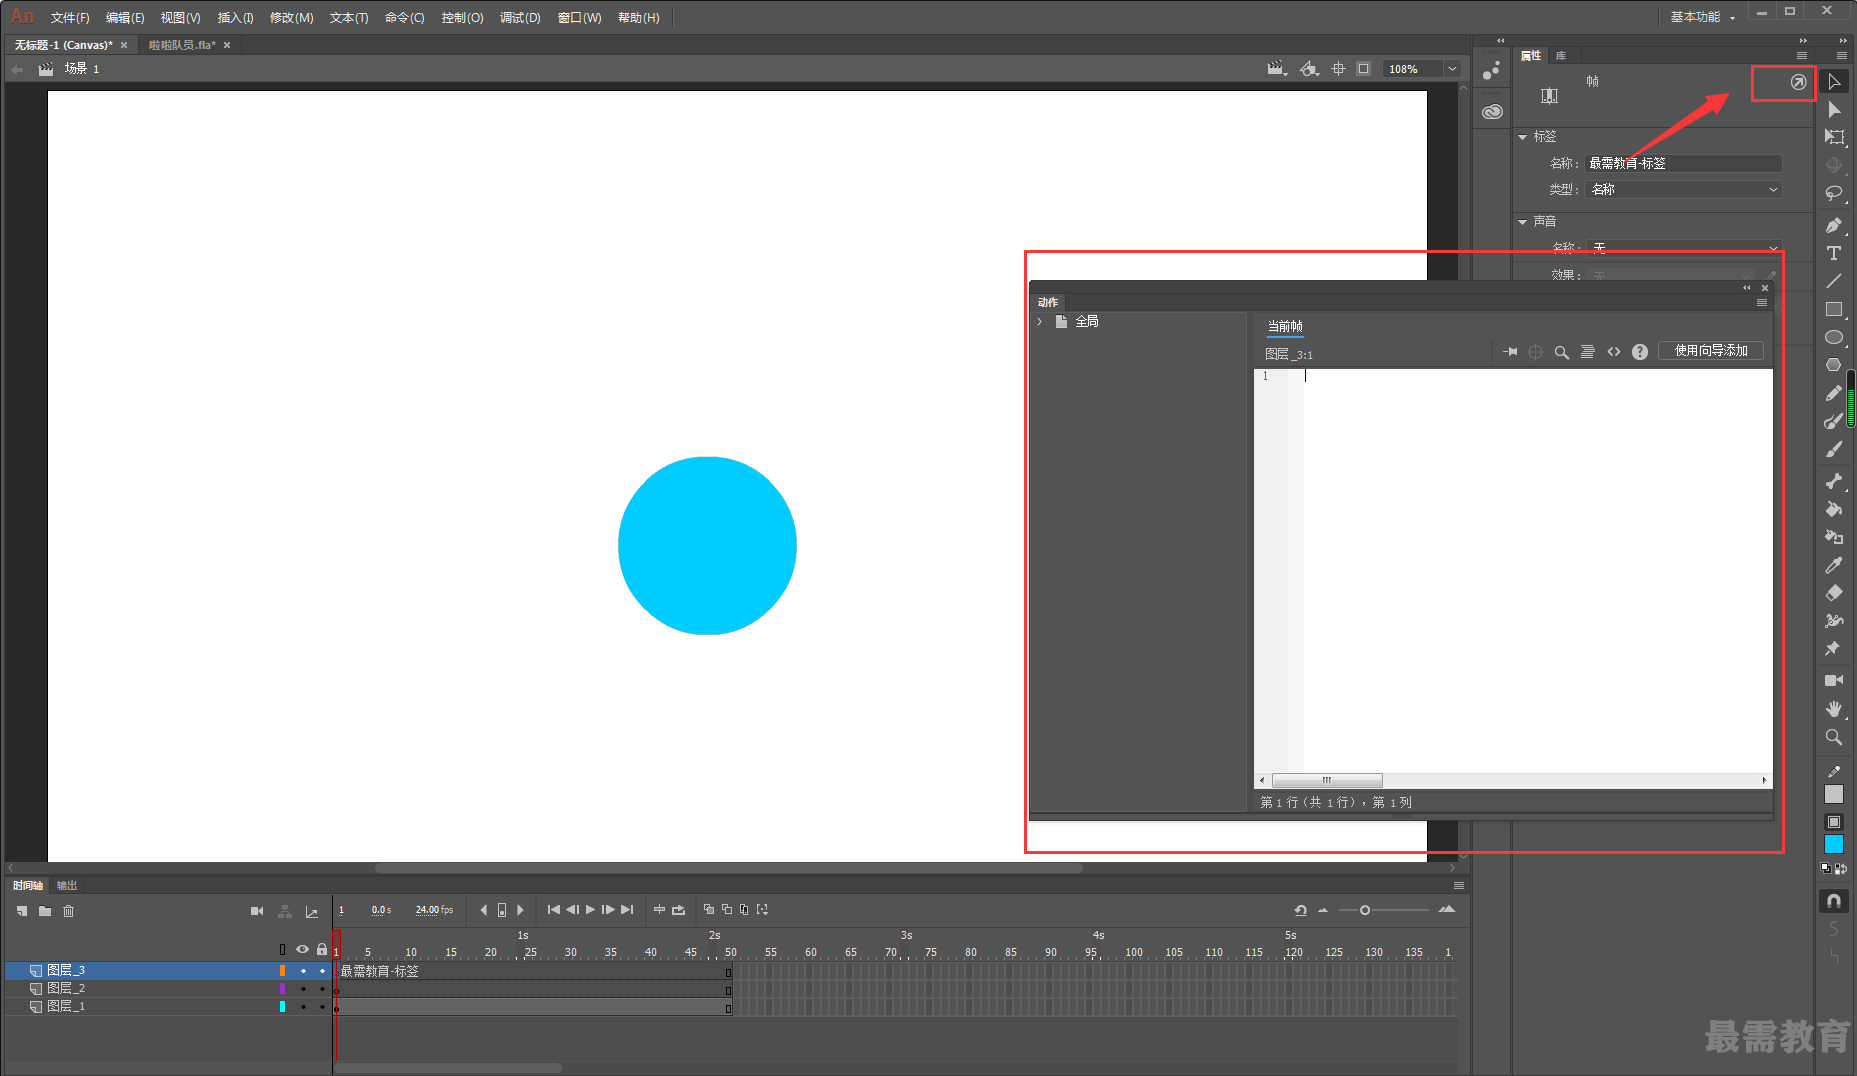Switch to the 库 library tab
Image resolution: width=1857 pixels, height=1076 pixels.
(x=1561, y=56)
